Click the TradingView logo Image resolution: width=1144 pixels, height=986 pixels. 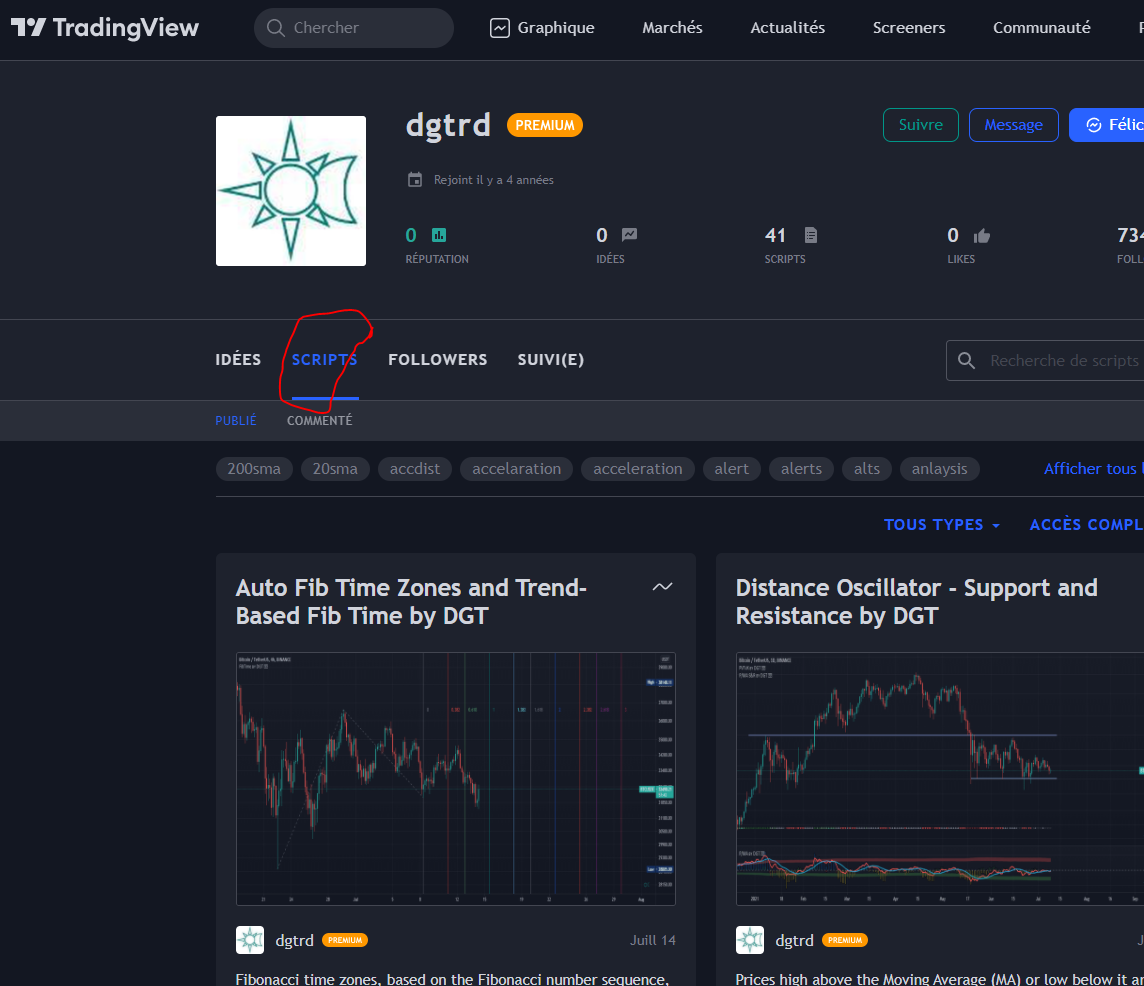pos(104,27)
